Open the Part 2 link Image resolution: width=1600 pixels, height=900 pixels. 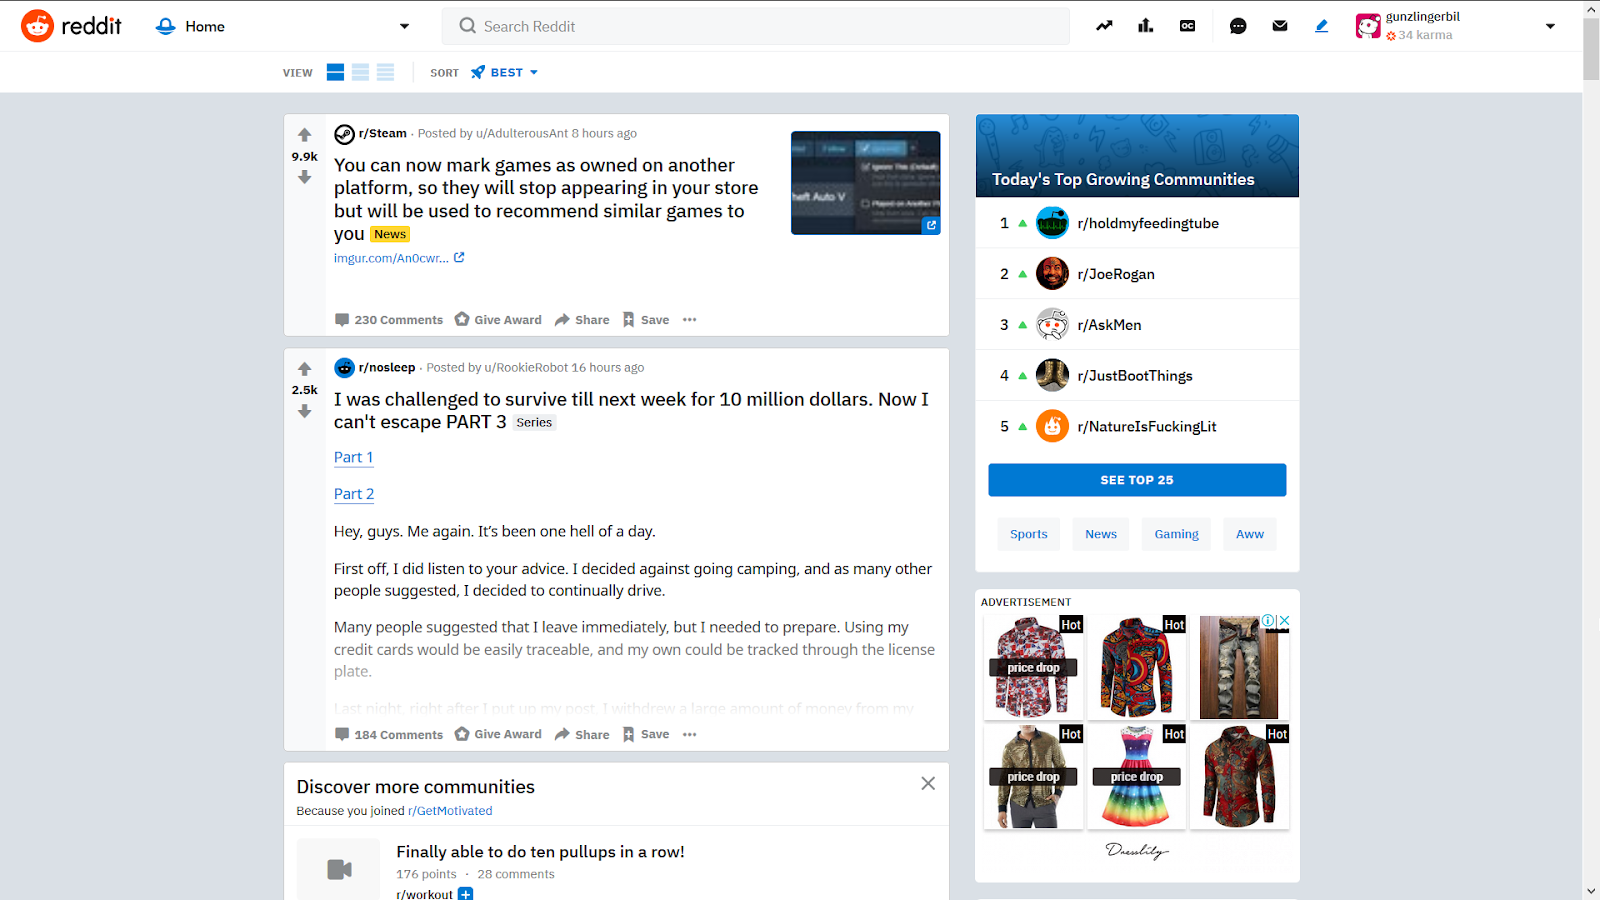354,494
